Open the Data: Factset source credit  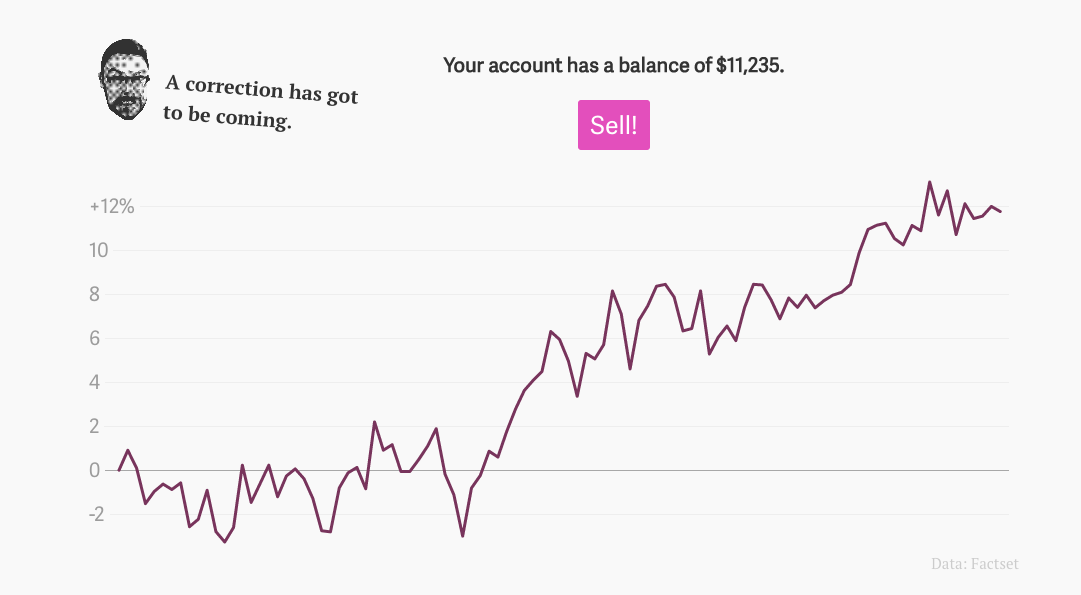pos(974,564)
